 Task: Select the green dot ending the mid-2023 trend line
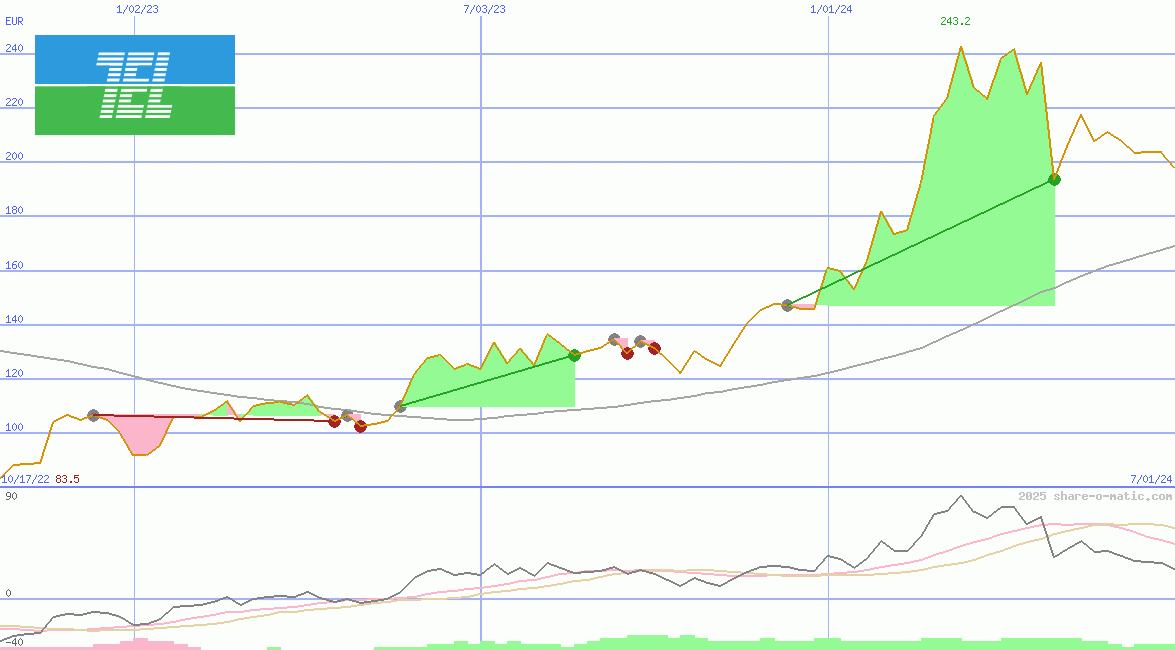[574, 355]
